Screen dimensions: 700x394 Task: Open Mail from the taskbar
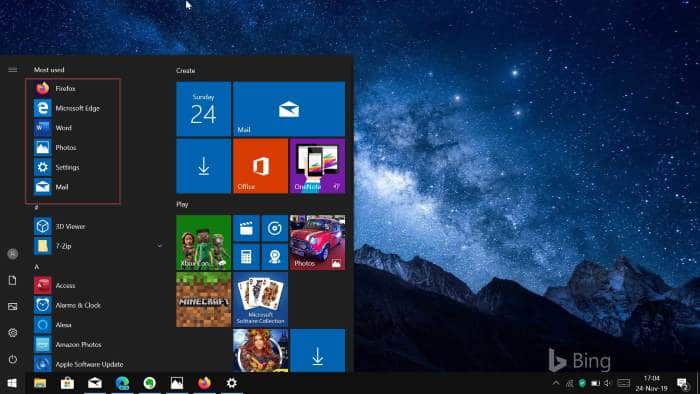(95, 383)
